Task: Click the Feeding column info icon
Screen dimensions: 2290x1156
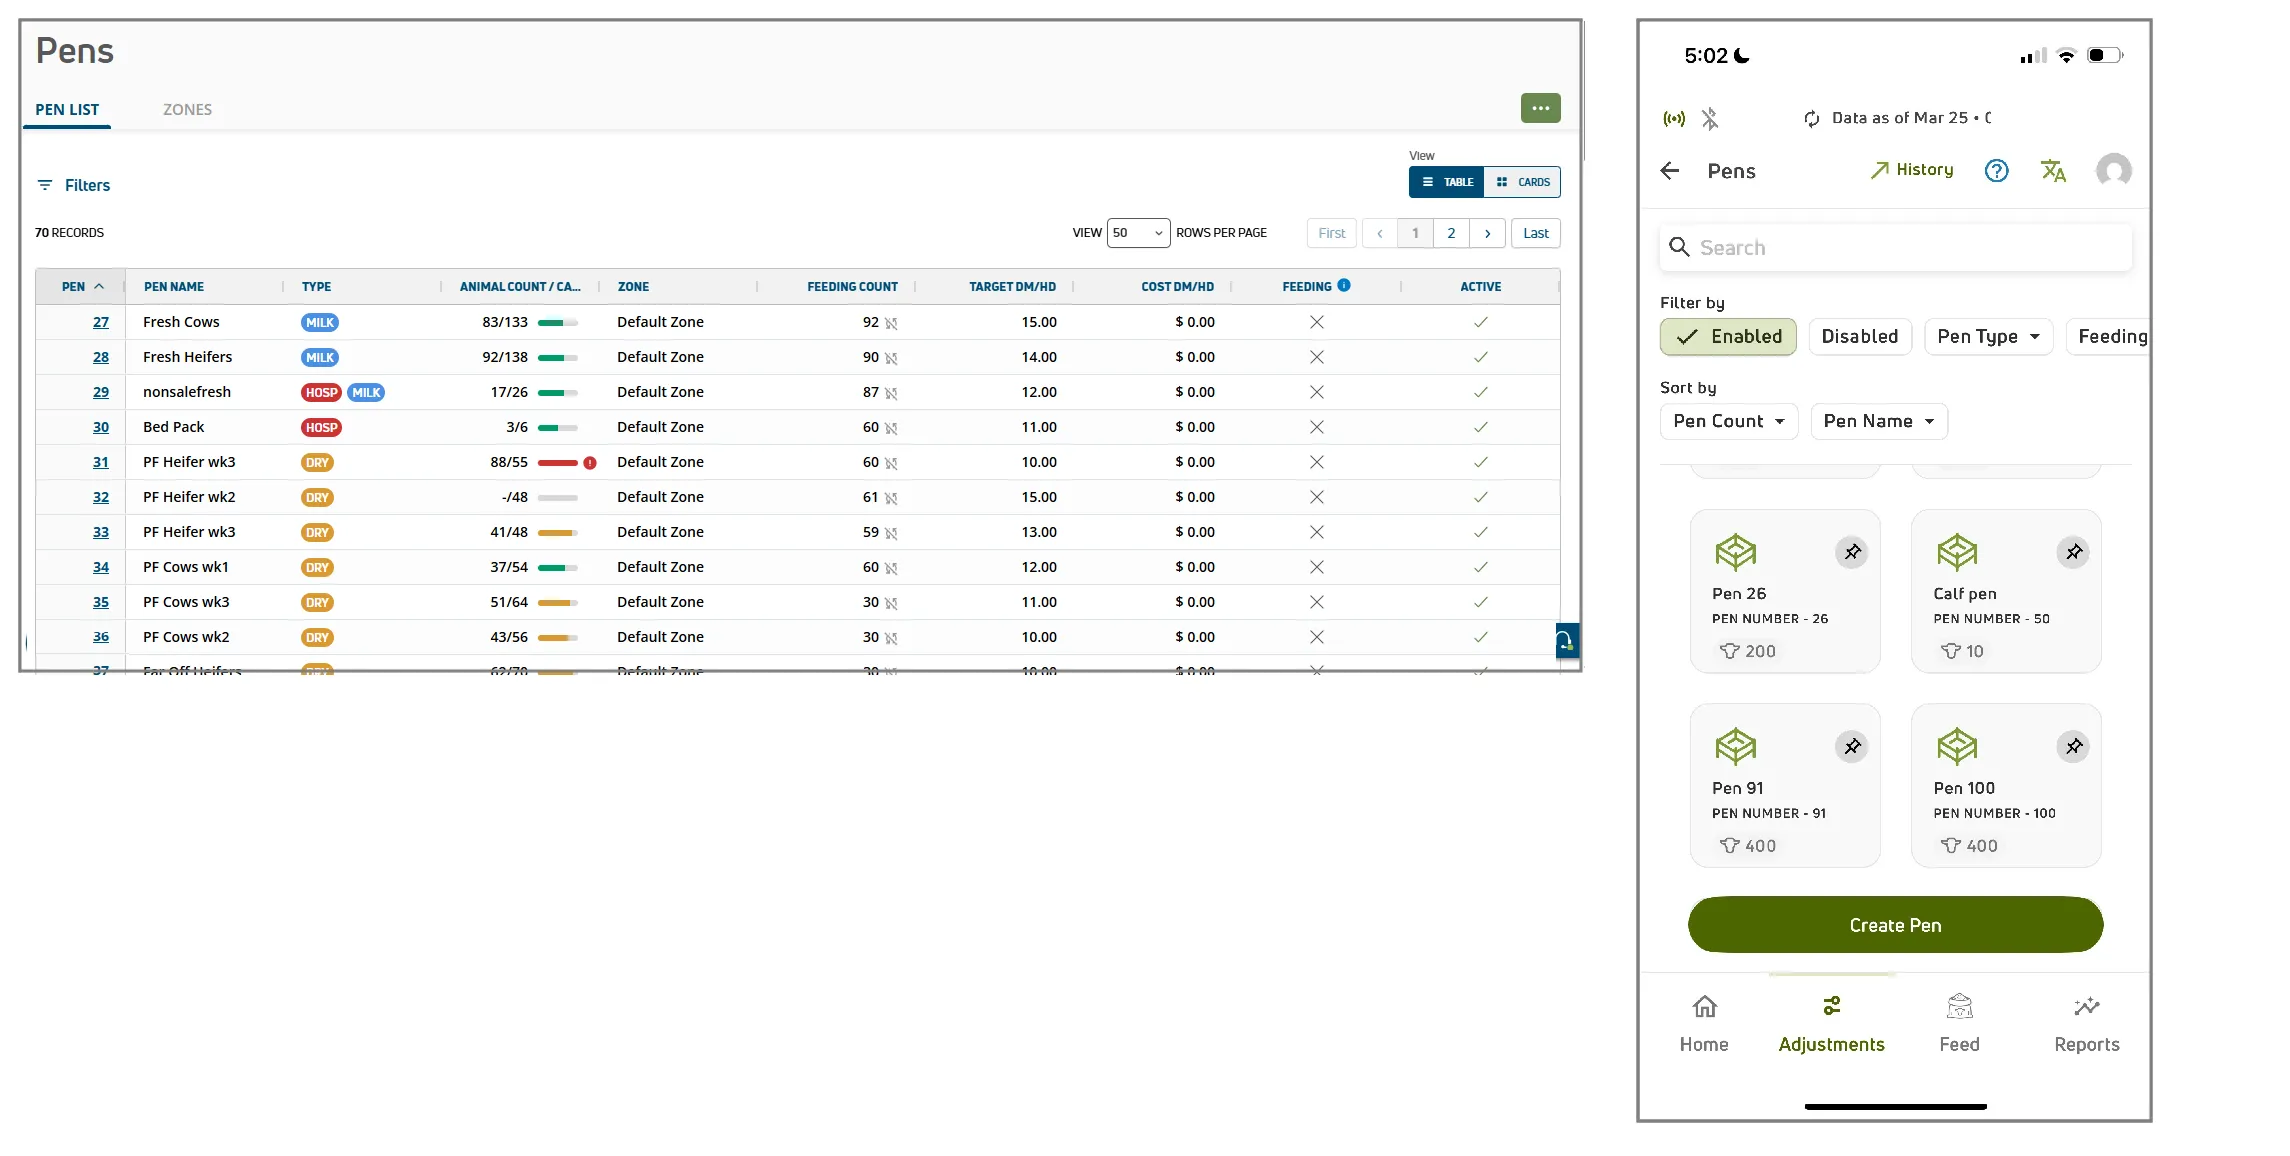Action: pos(1344,285)
